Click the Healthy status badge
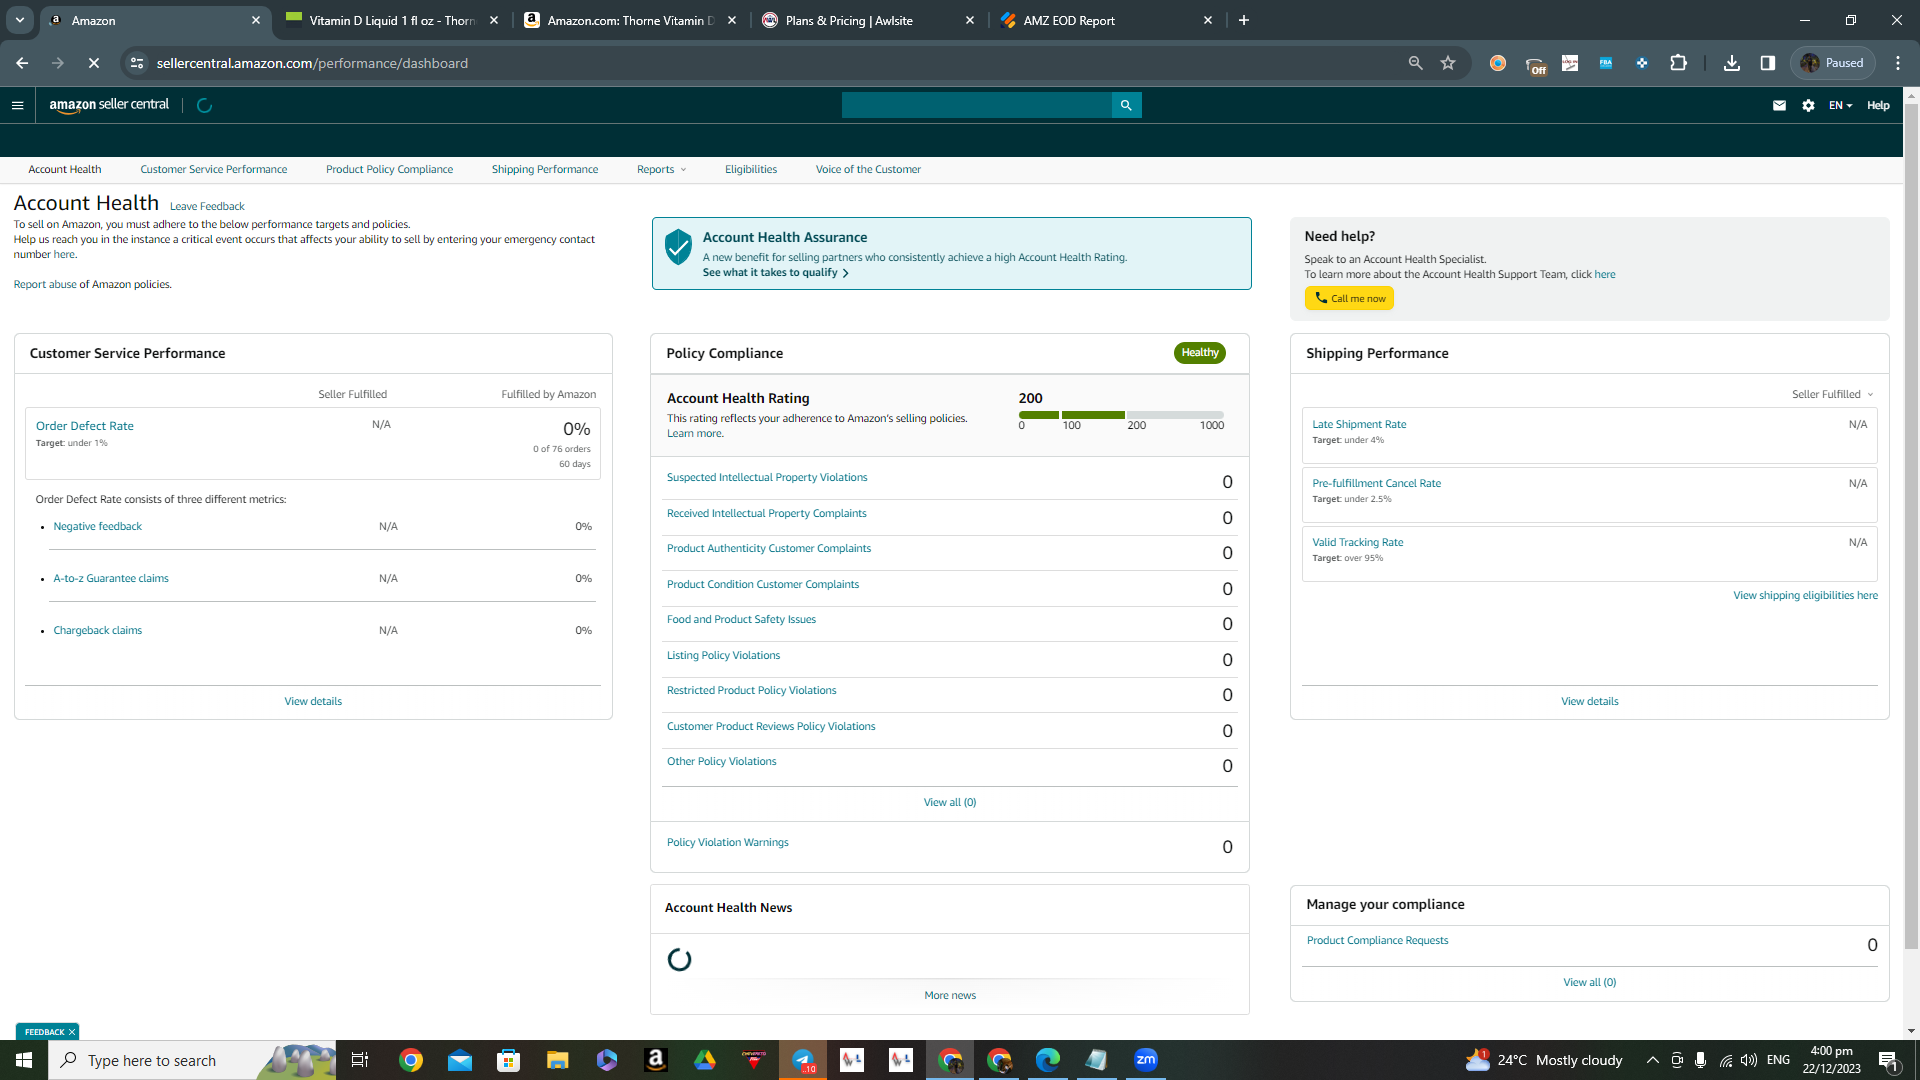Viewport: 1920px width, 1080px height. coord(1200,352)
